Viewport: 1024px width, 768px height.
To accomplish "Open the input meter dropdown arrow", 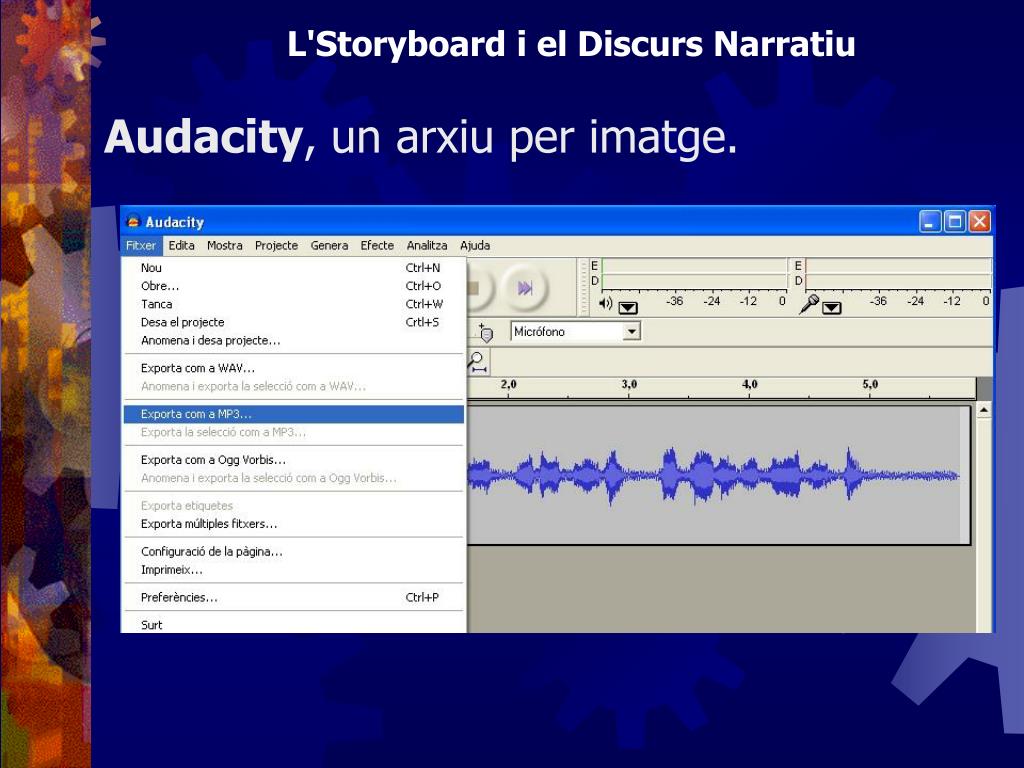I will pyautogui.click(x=831, y=308).
